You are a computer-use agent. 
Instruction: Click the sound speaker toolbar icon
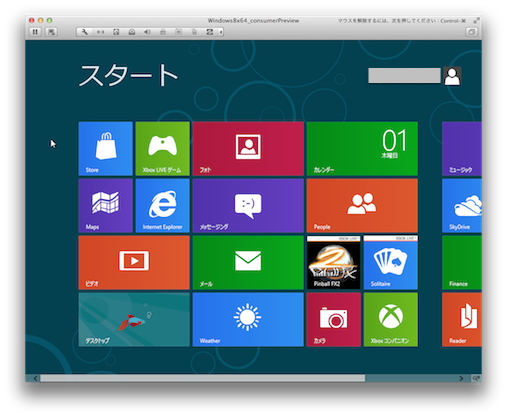[x=147, y=32]
